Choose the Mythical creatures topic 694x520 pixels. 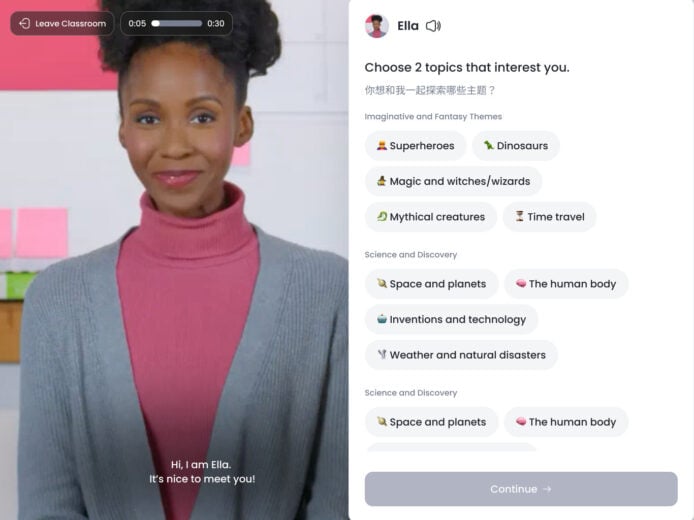point(431,217)
